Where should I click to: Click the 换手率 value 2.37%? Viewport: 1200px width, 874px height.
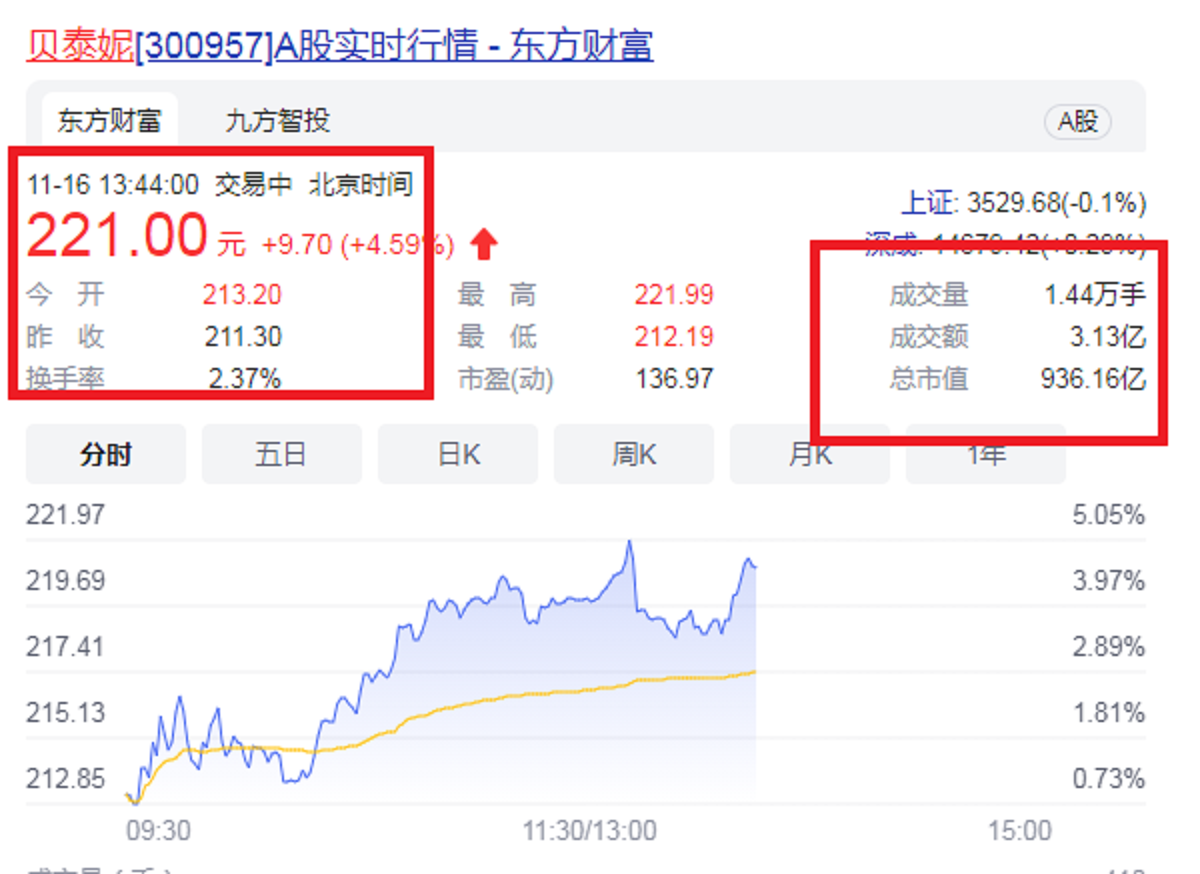coord(245,379)
